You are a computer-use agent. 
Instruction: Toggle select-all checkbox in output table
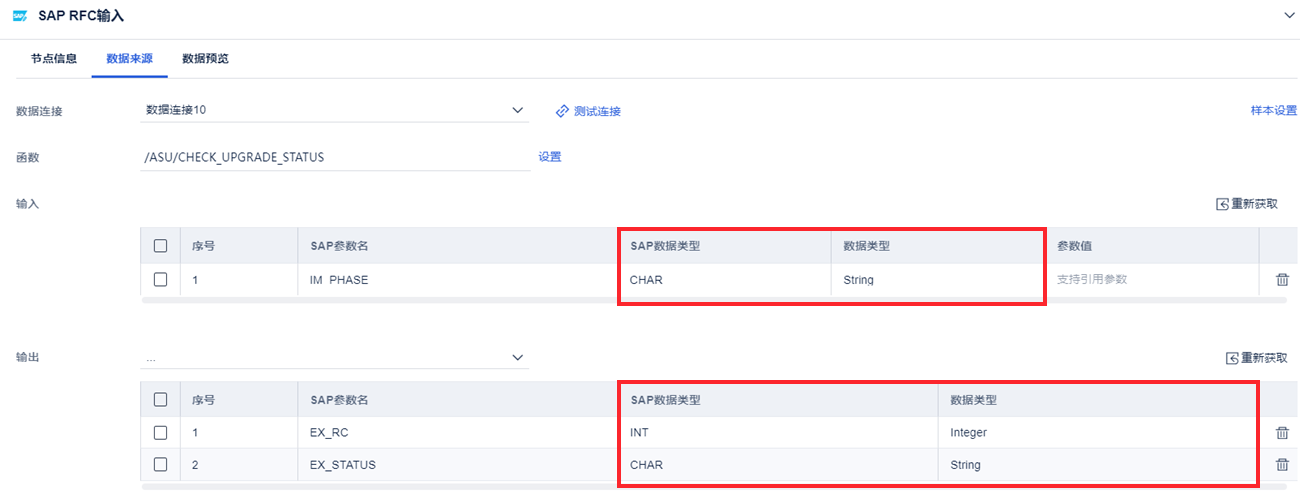pos(160,400)
